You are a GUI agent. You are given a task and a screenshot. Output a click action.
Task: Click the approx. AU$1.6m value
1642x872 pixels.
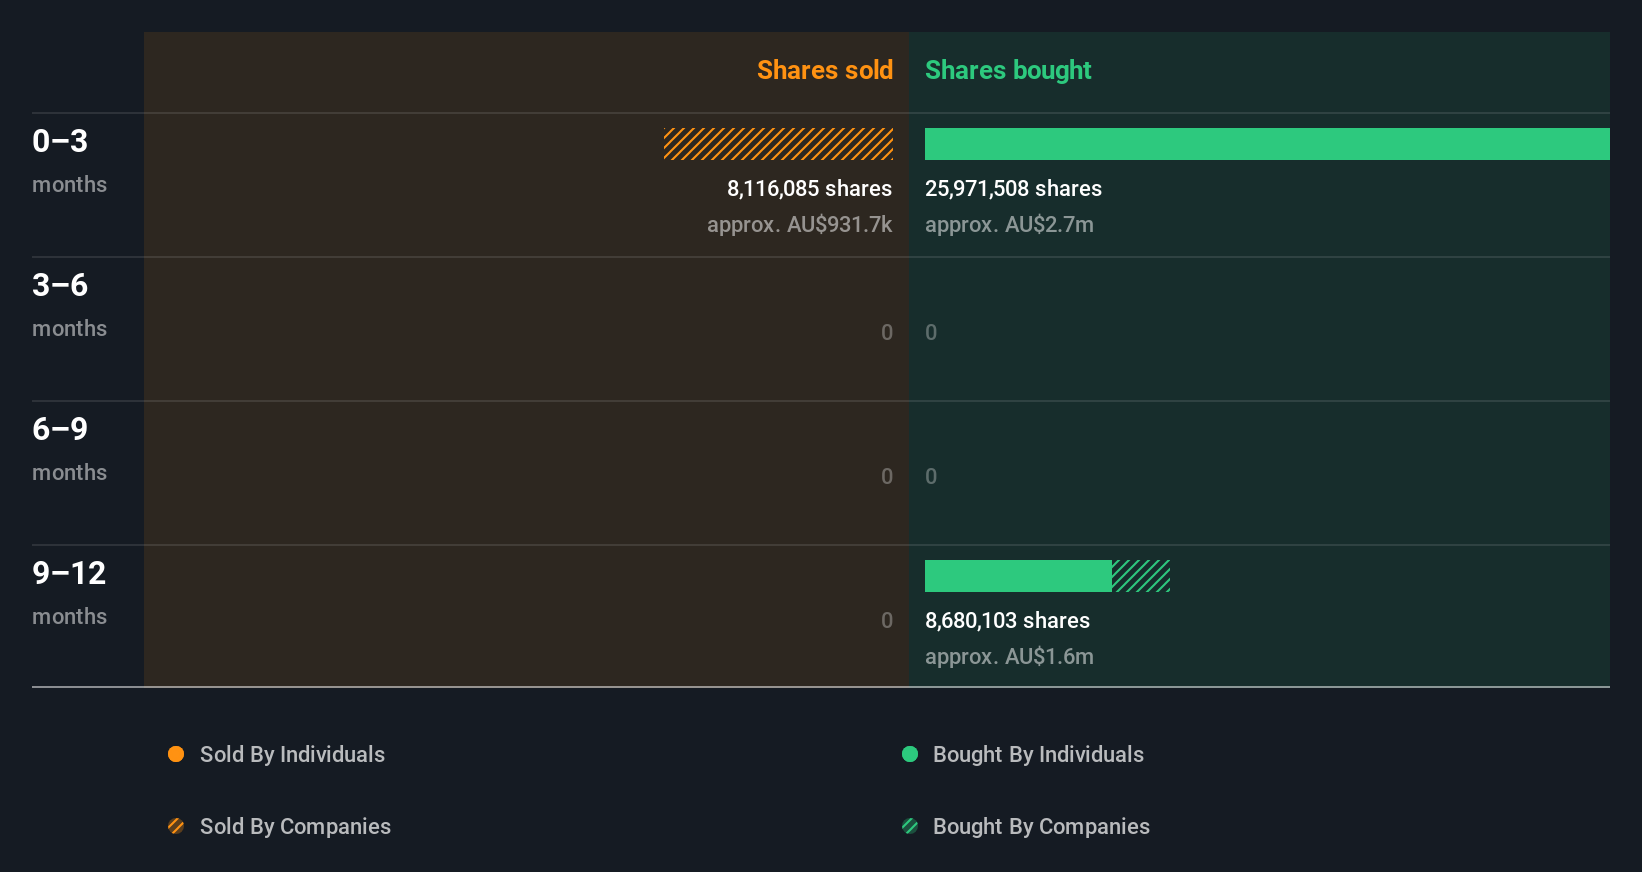(x=1009, y=656)
